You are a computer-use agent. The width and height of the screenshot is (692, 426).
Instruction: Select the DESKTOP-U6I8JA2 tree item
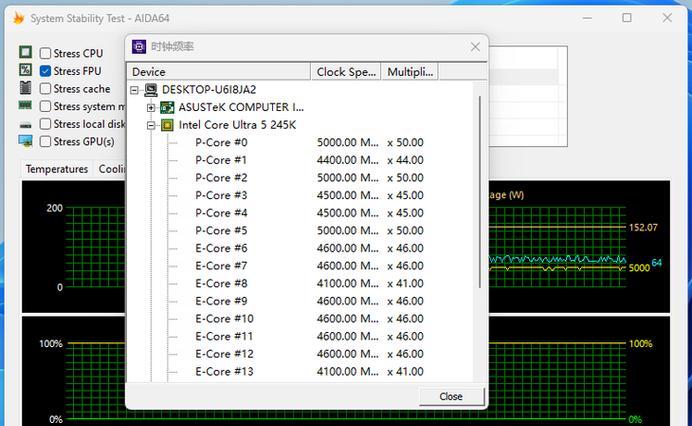click(x=209, y=90)
